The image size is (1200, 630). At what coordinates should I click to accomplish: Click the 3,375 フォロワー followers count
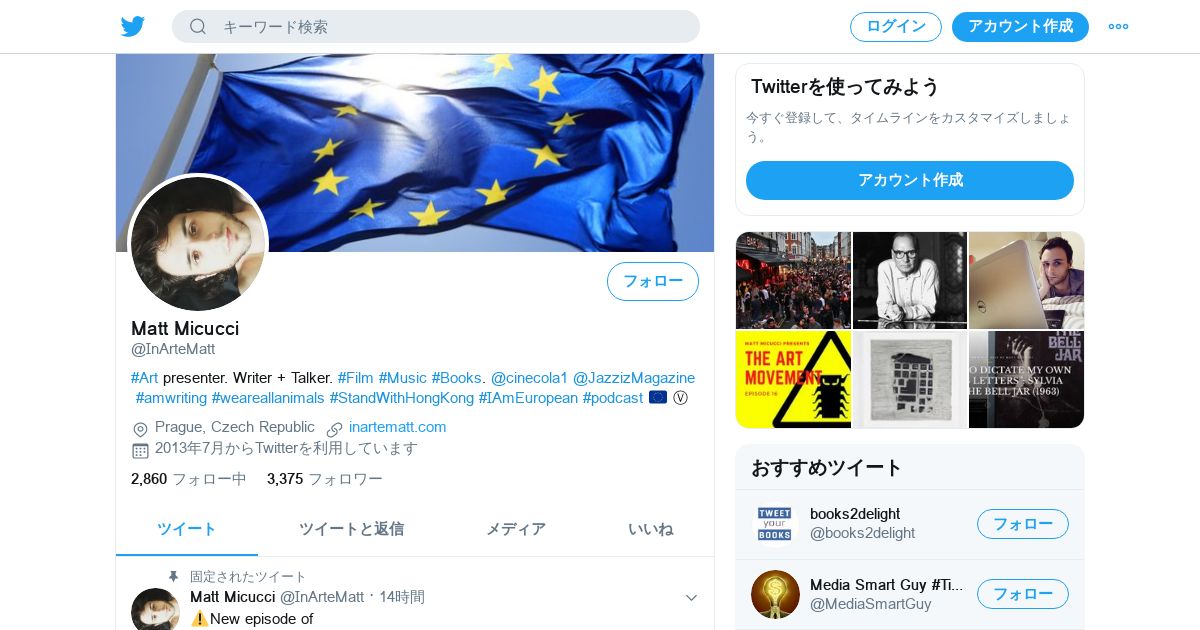[x=325, y=479]
